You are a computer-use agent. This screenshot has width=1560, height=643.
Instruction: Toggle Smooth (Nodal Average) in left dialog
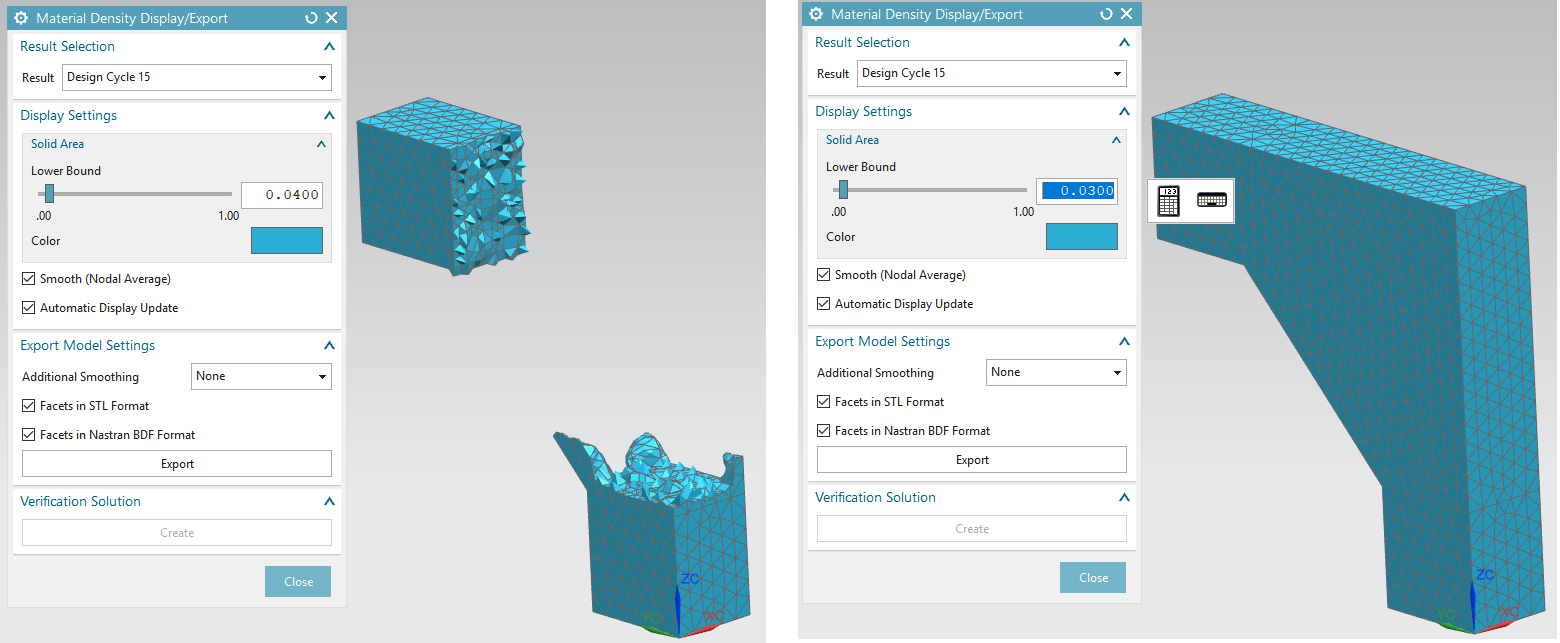tap(28, 279)
